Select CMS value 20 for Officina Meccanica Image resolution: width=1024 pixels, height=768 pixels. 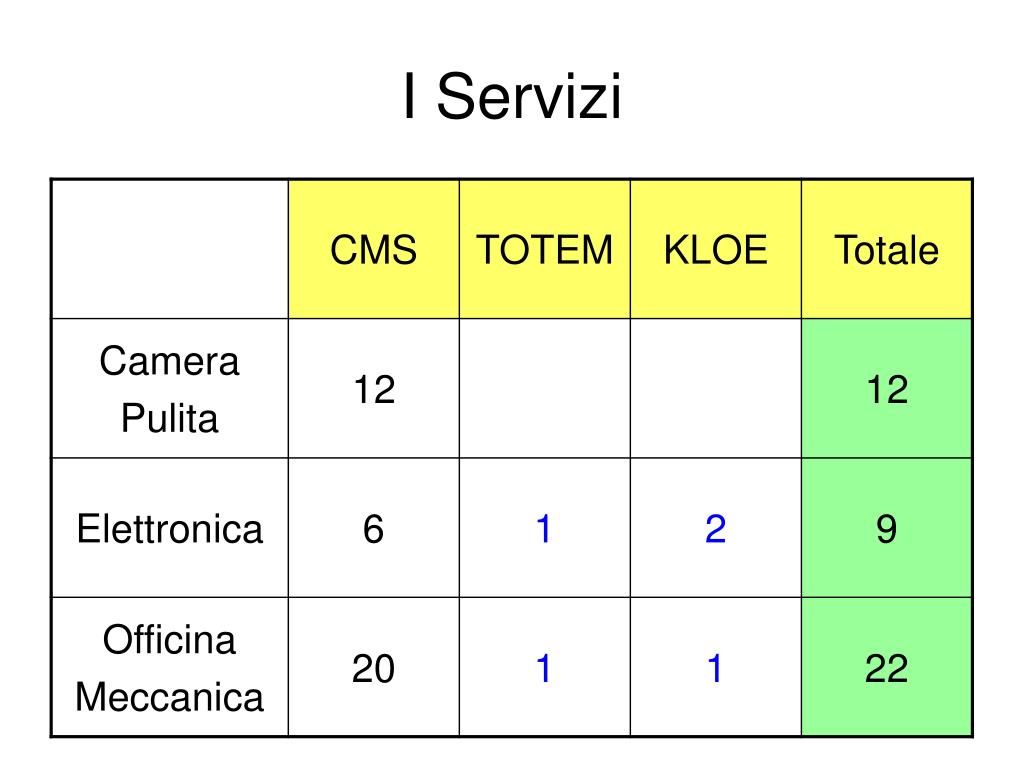[374, 668]
